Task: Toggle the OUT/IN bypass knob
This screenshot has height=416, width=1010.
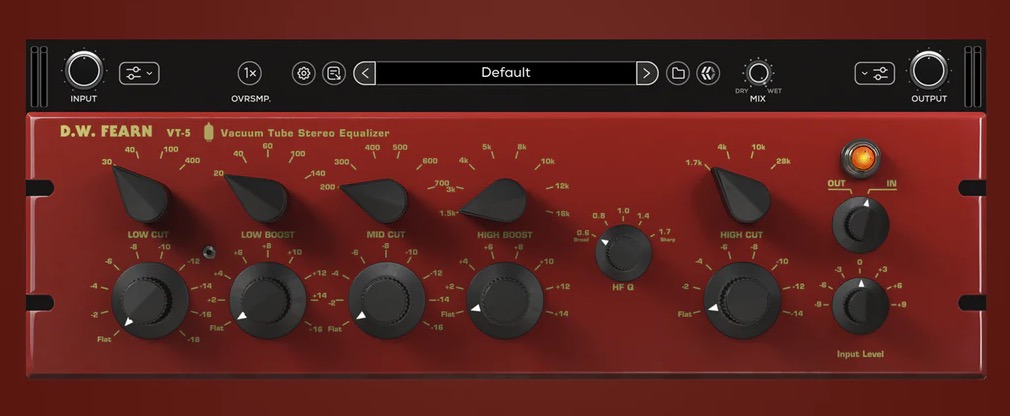Action: pyautogui.click(x=859, y=224)
